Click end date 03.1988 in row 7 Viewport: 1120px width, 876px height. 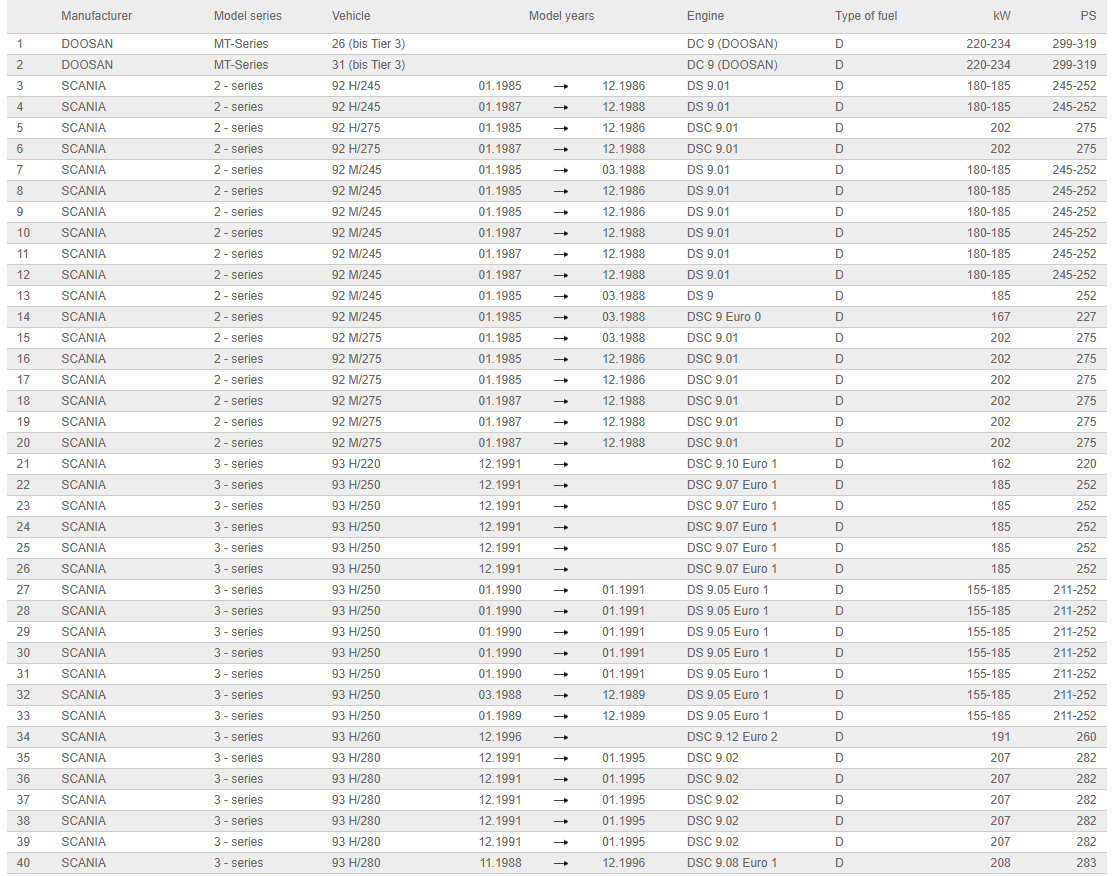[x=624, y=170]
